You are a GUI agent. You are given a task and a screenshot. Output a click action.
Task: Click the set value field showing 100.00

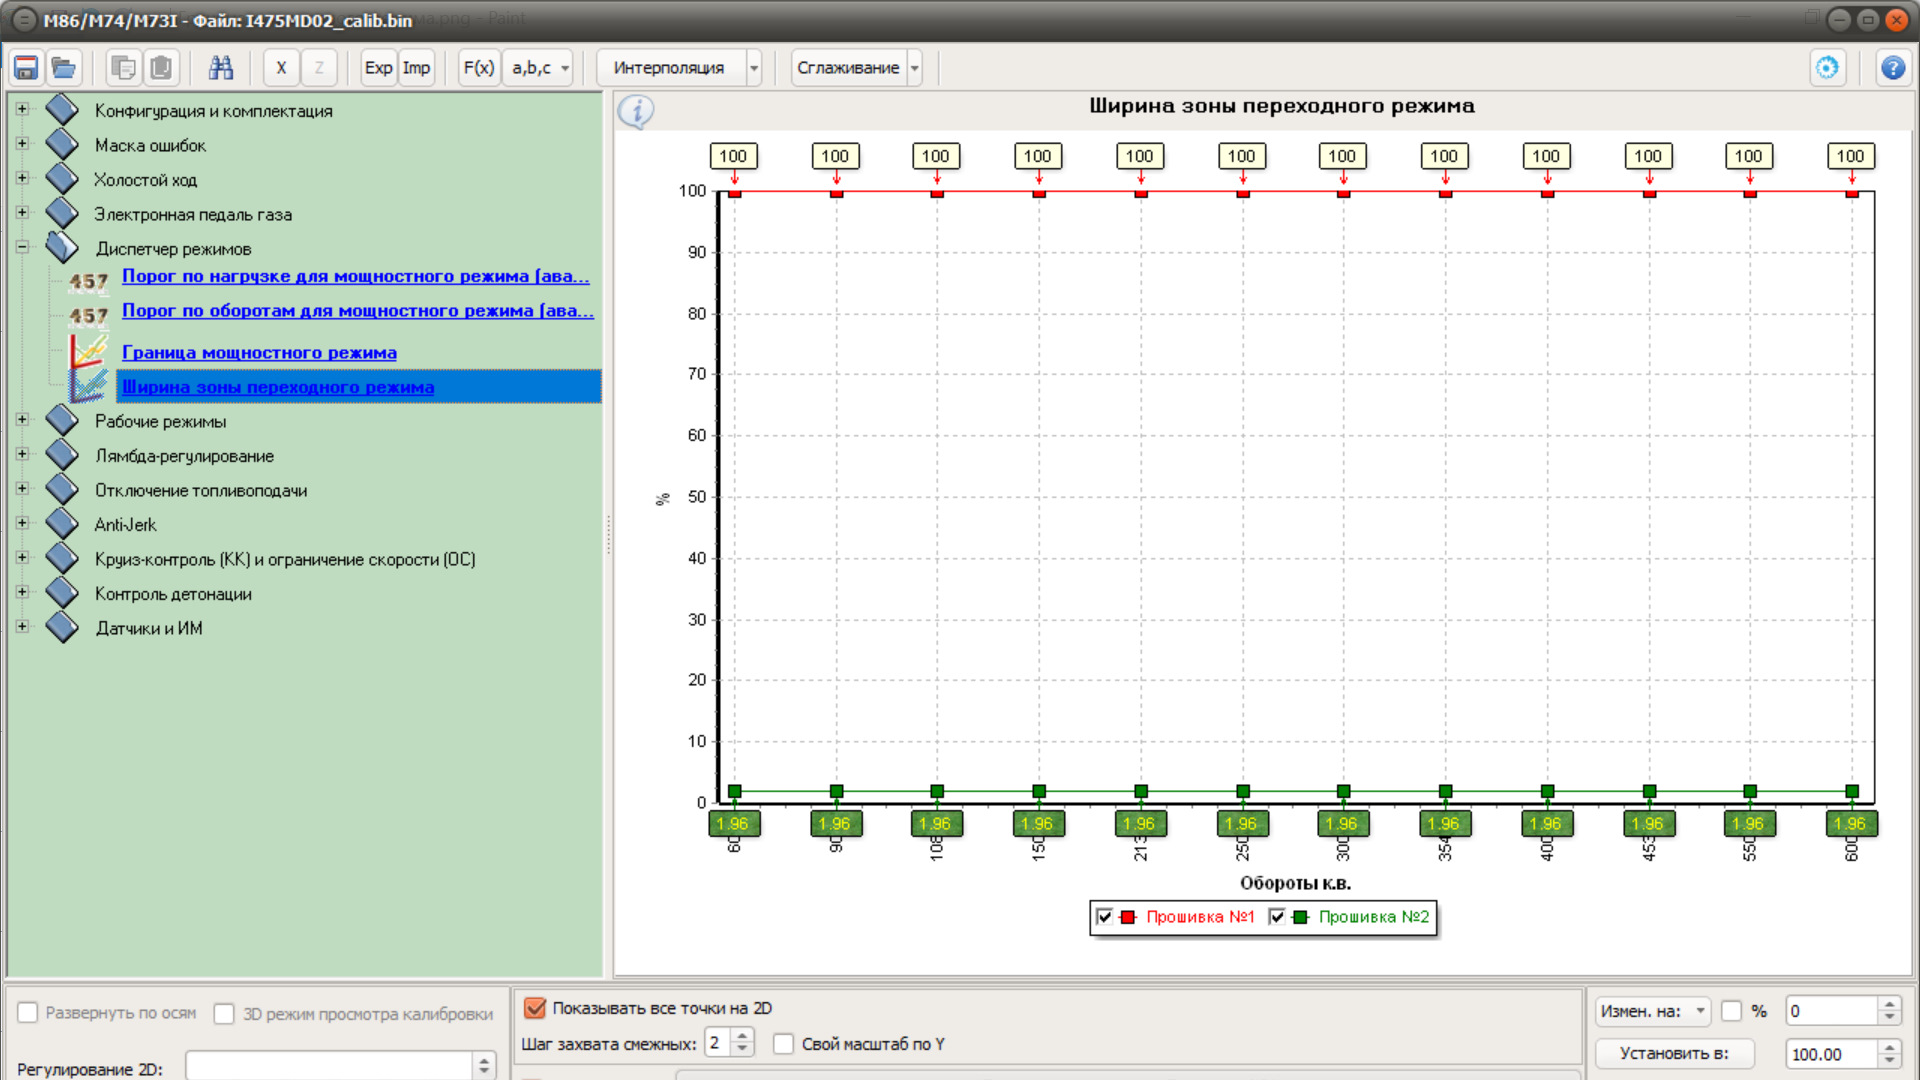pos(1832,1054)
